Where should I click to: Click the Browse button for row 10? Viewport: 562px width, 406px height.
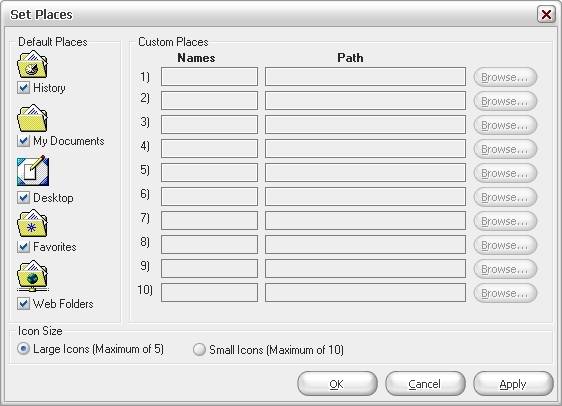click(x=505, y=293)
